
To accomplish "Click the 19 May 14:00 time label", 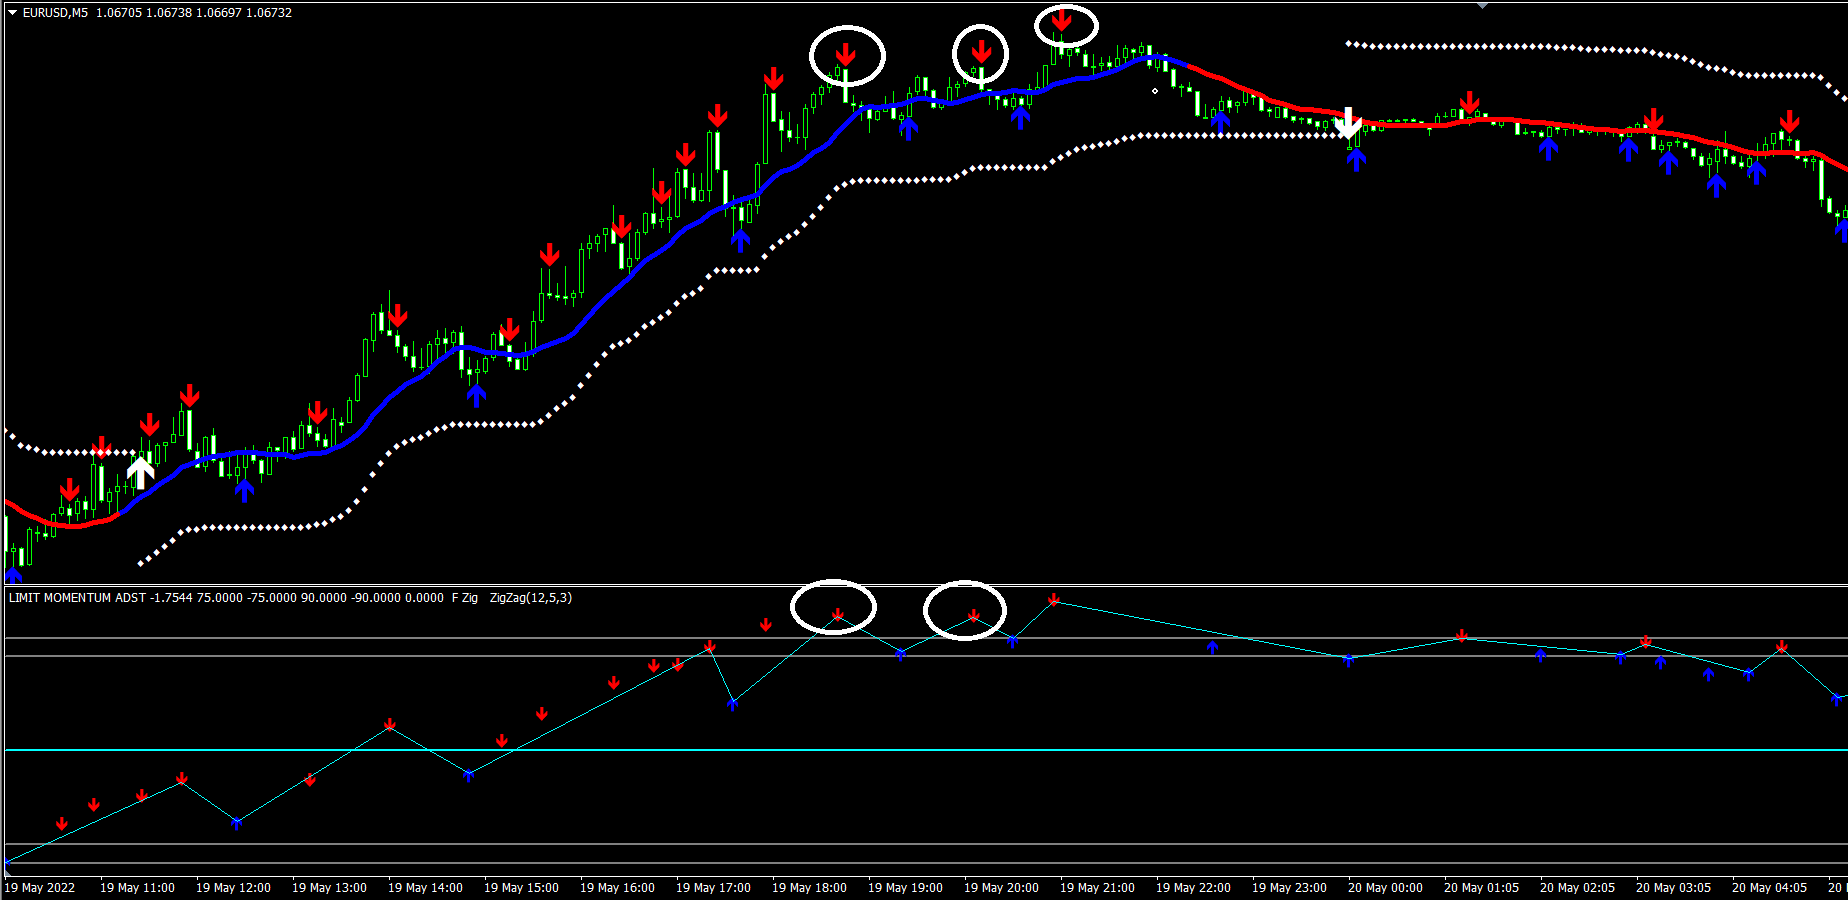I will [425, 888].
